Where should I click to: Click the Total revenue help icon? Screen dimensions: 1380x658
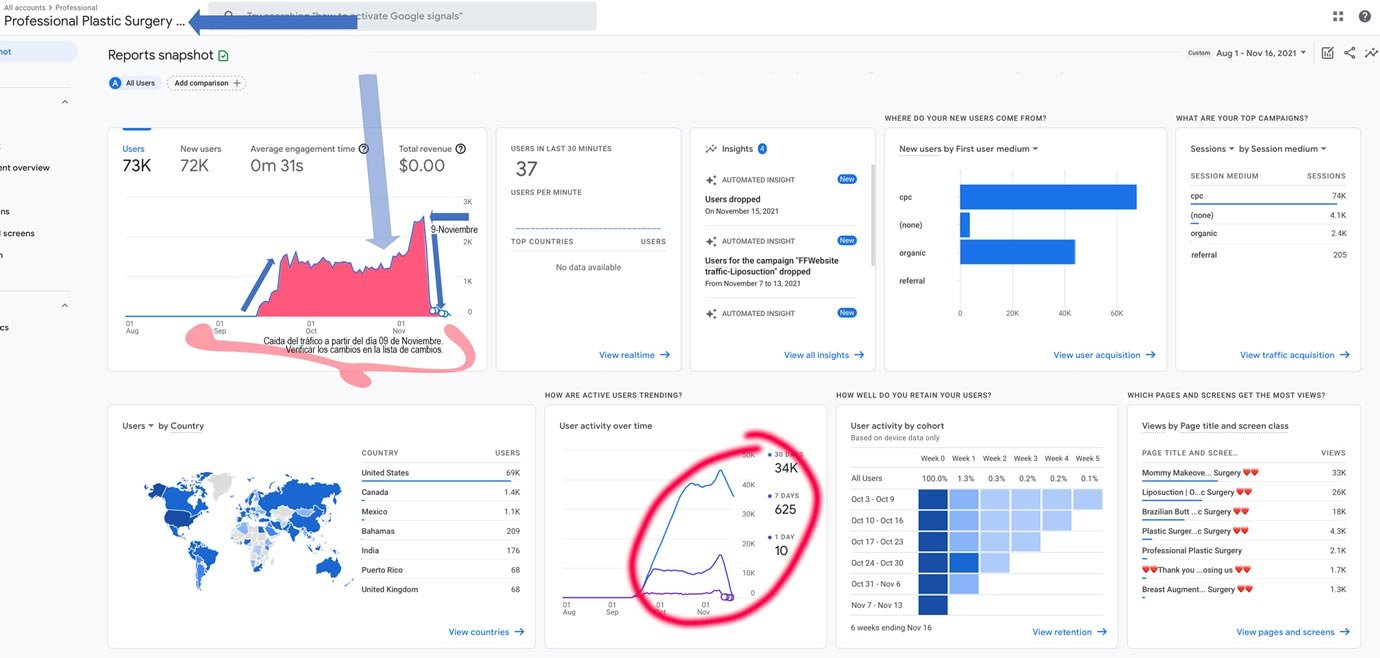click(x=460, y=149)
